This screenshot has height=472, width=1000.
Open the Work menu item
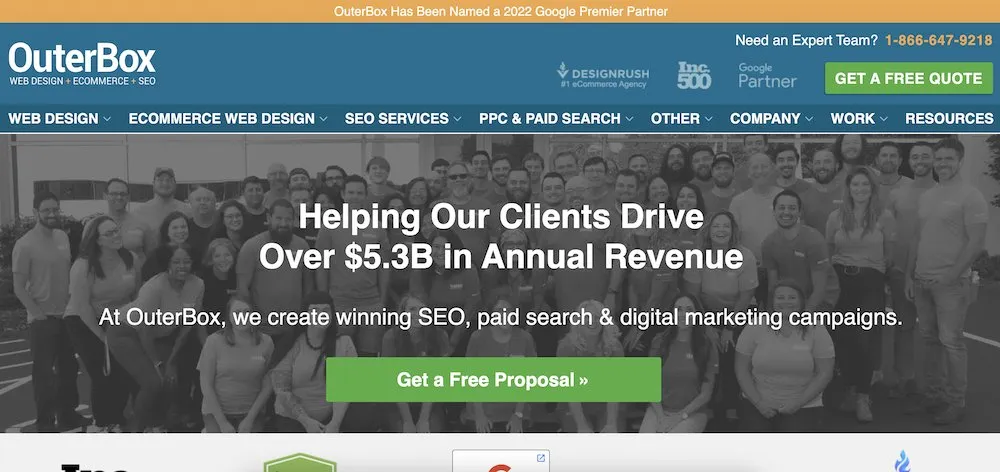(859, 119)
